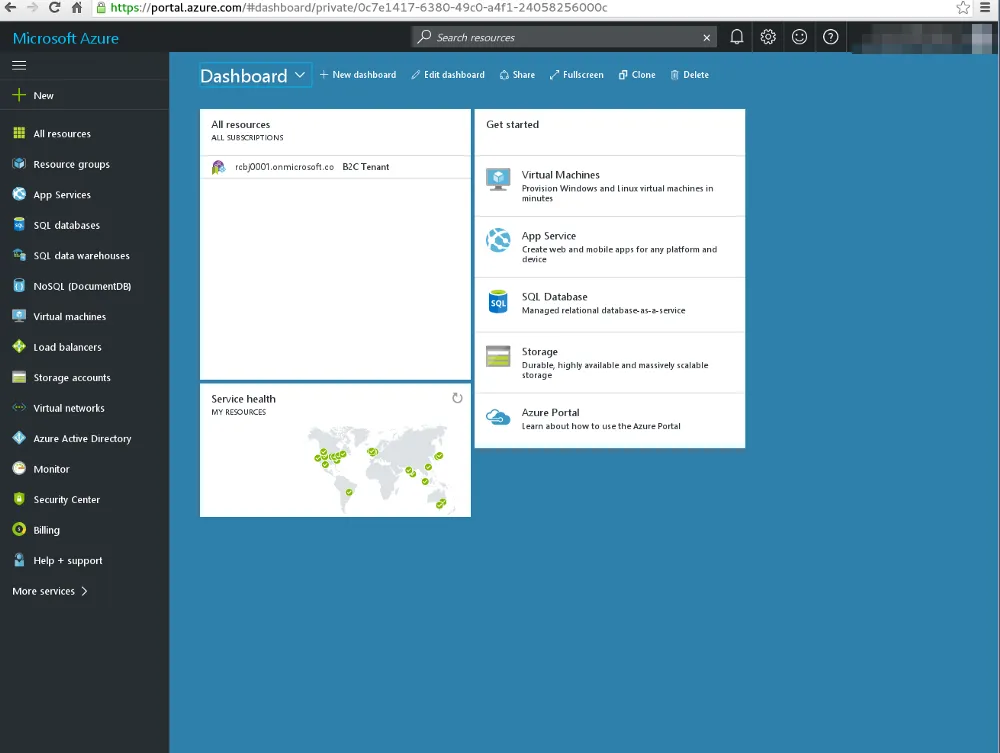Click the Load balancers diamond icon

[19, 347]
